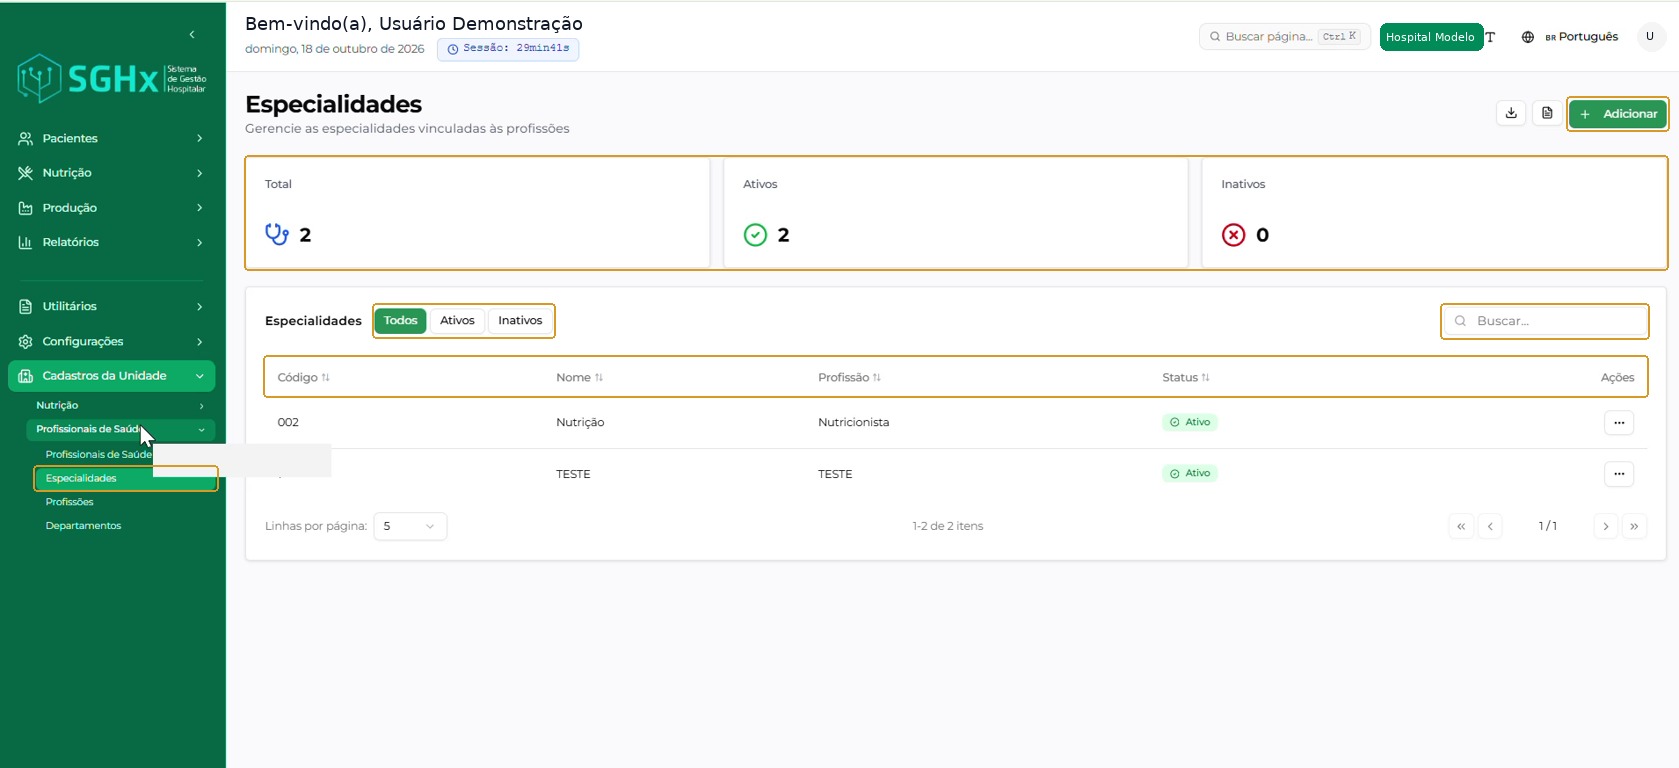Open actions menu for row 002
This screenshot has width=1679, height=768.
(x=1619, y=423)
